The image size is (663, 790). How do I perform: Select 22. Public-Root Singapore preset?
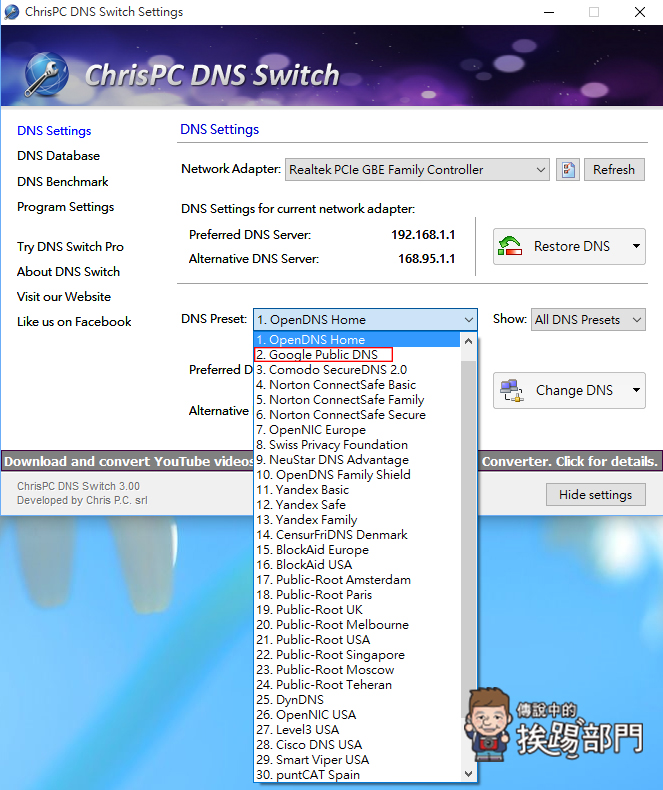357,655
